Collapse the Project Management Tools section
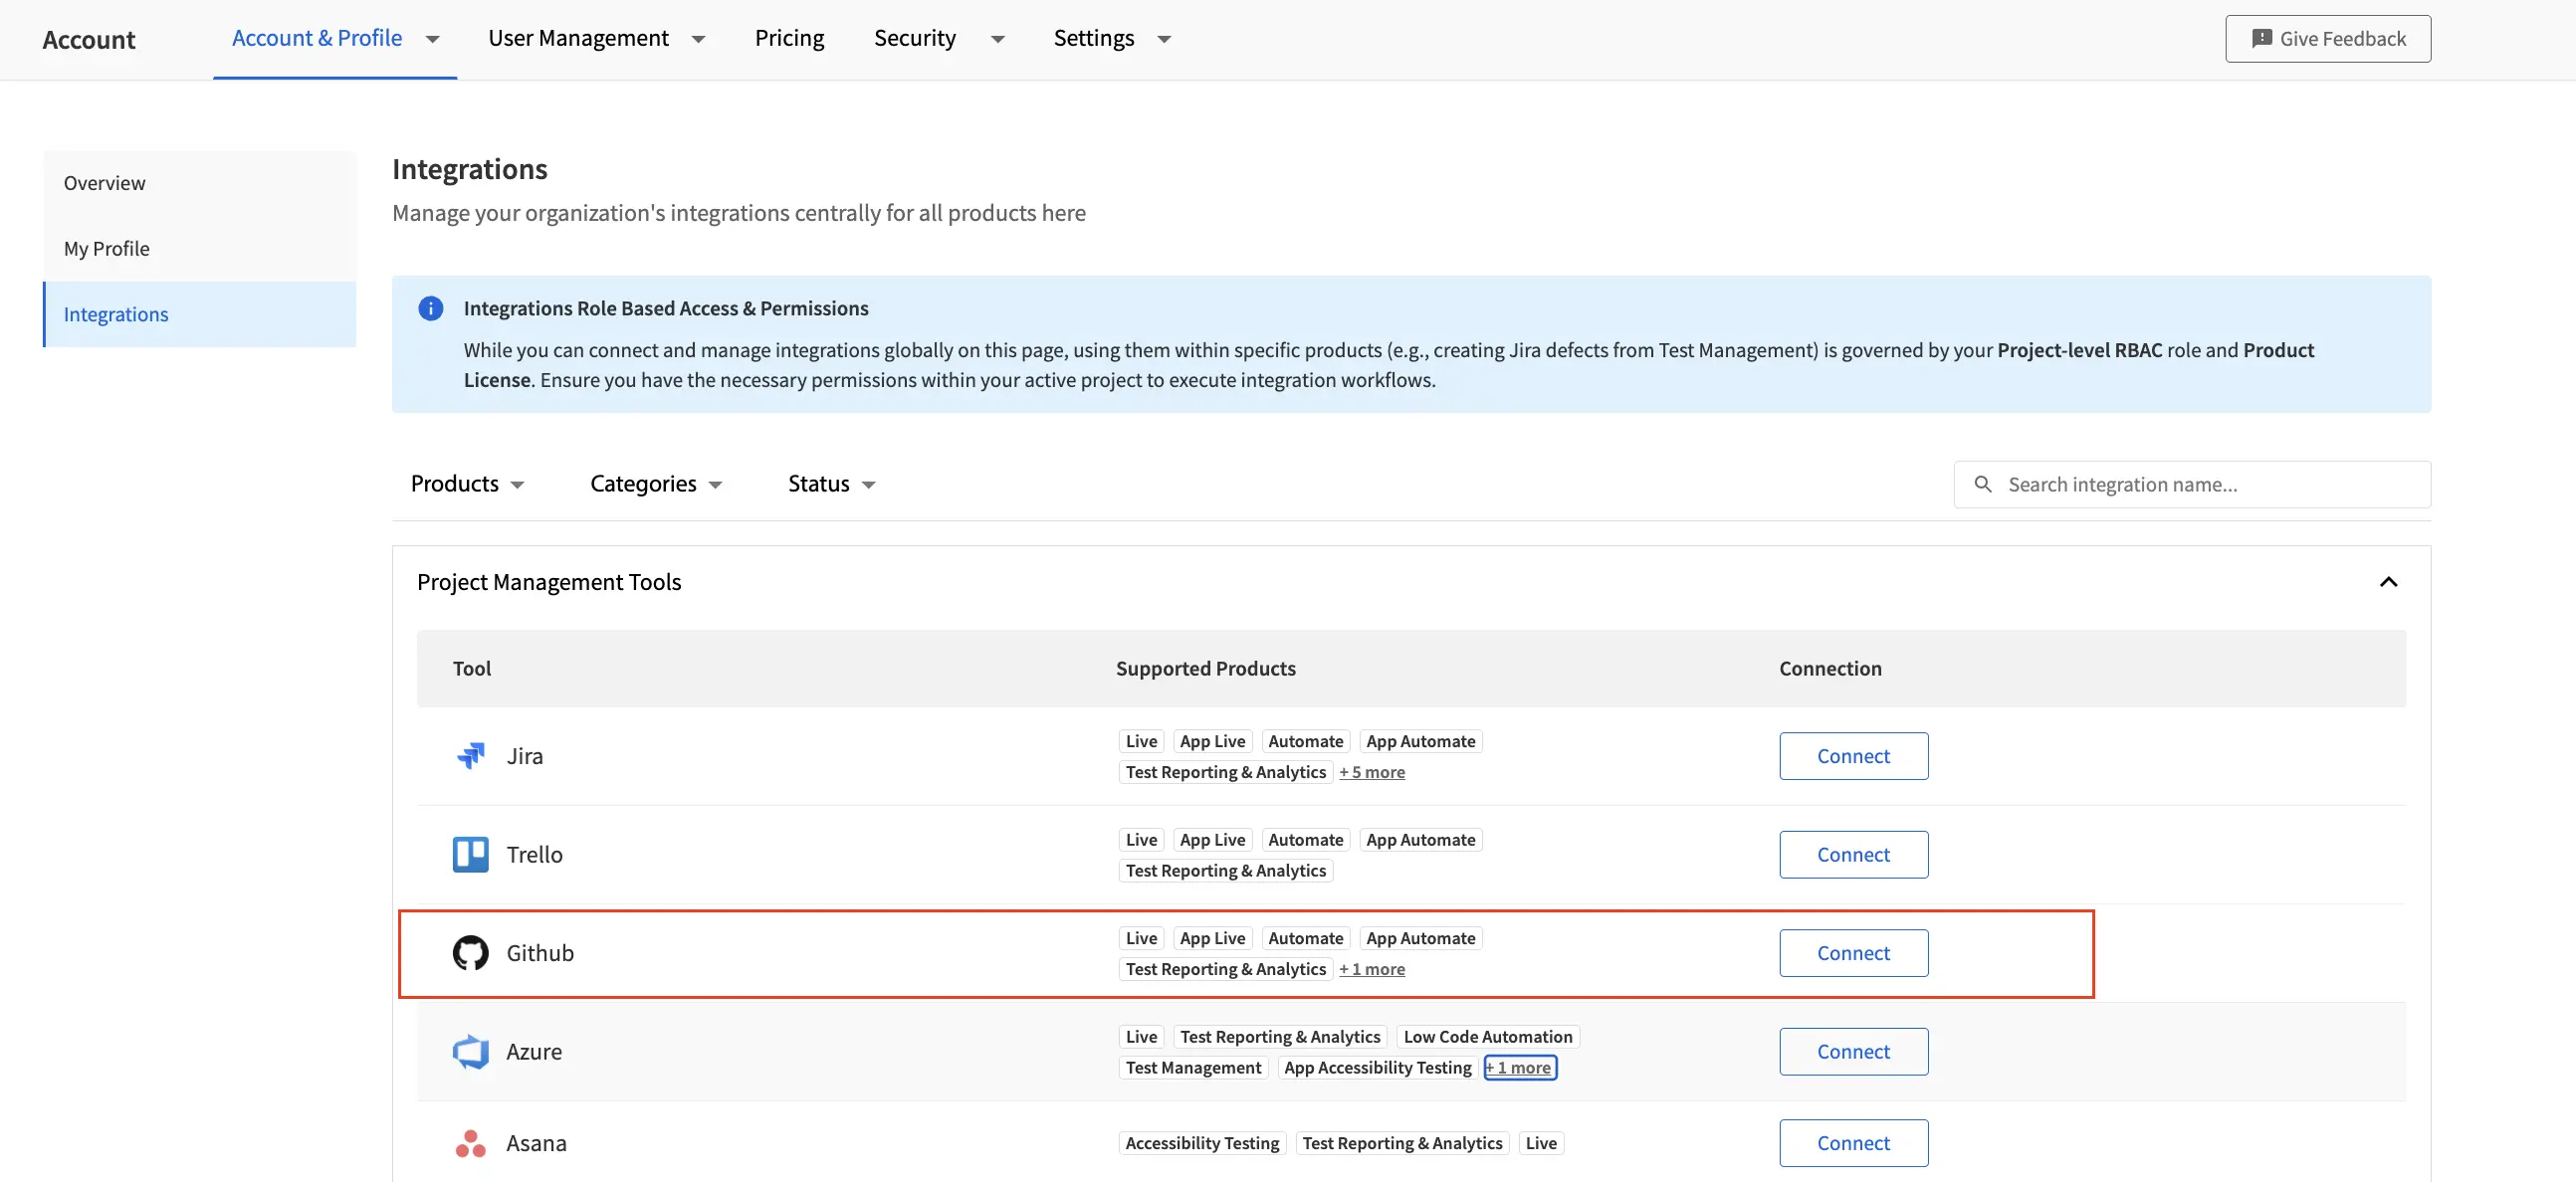 [2388, 582]
